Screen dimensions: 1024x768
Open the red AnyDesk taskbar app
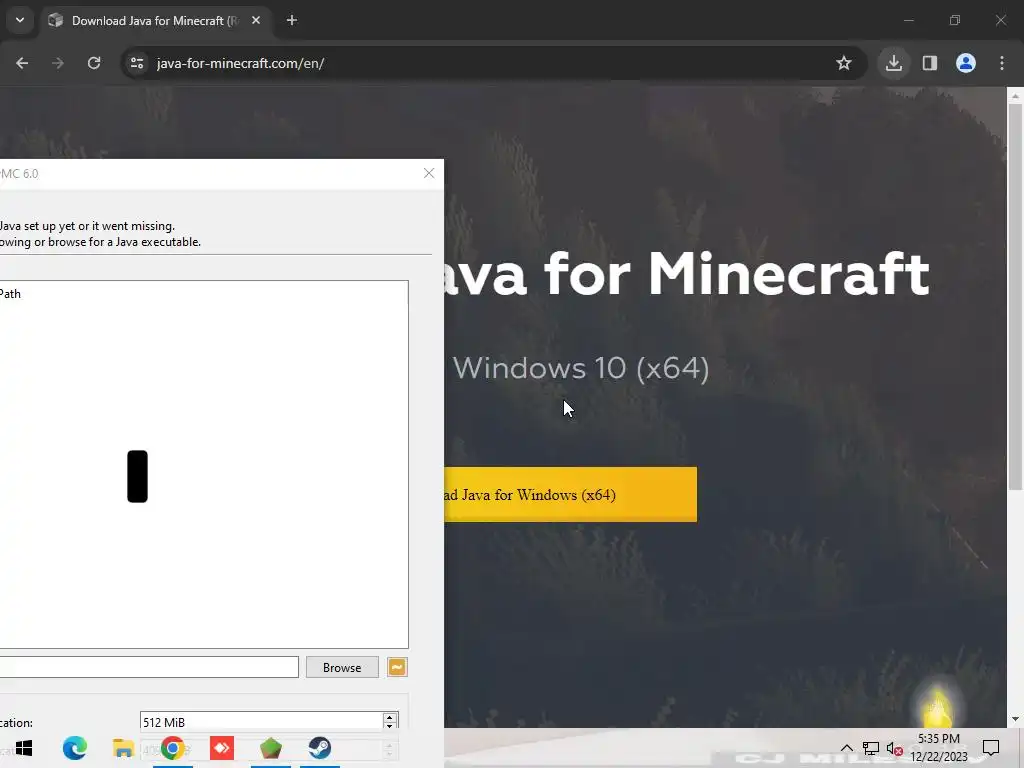[221, 748]
